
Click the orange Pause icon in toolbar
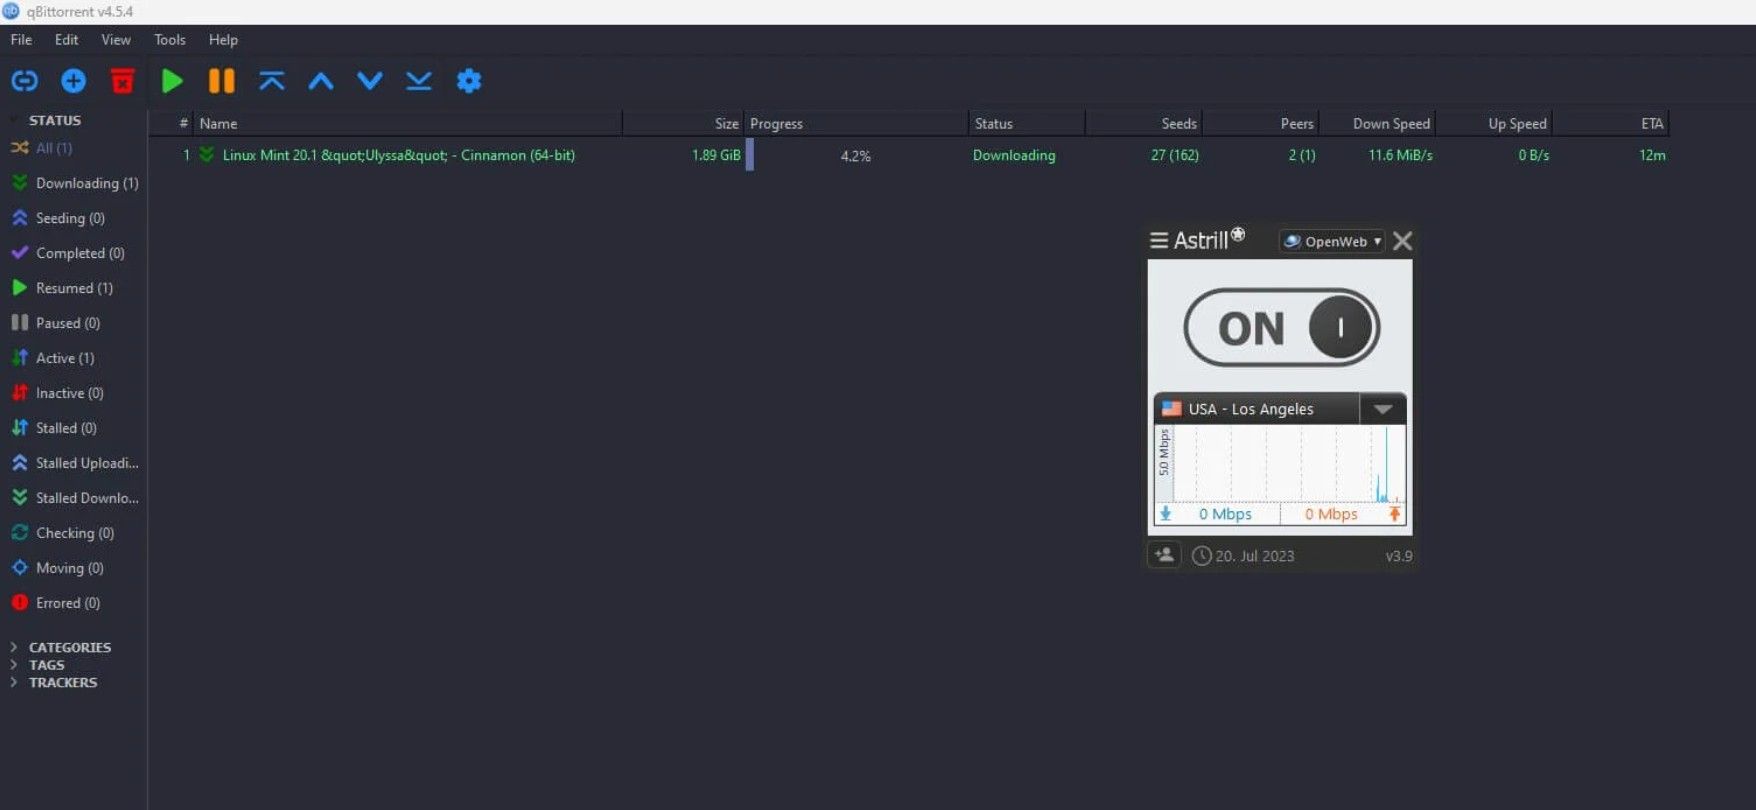[x=221, y=81]
